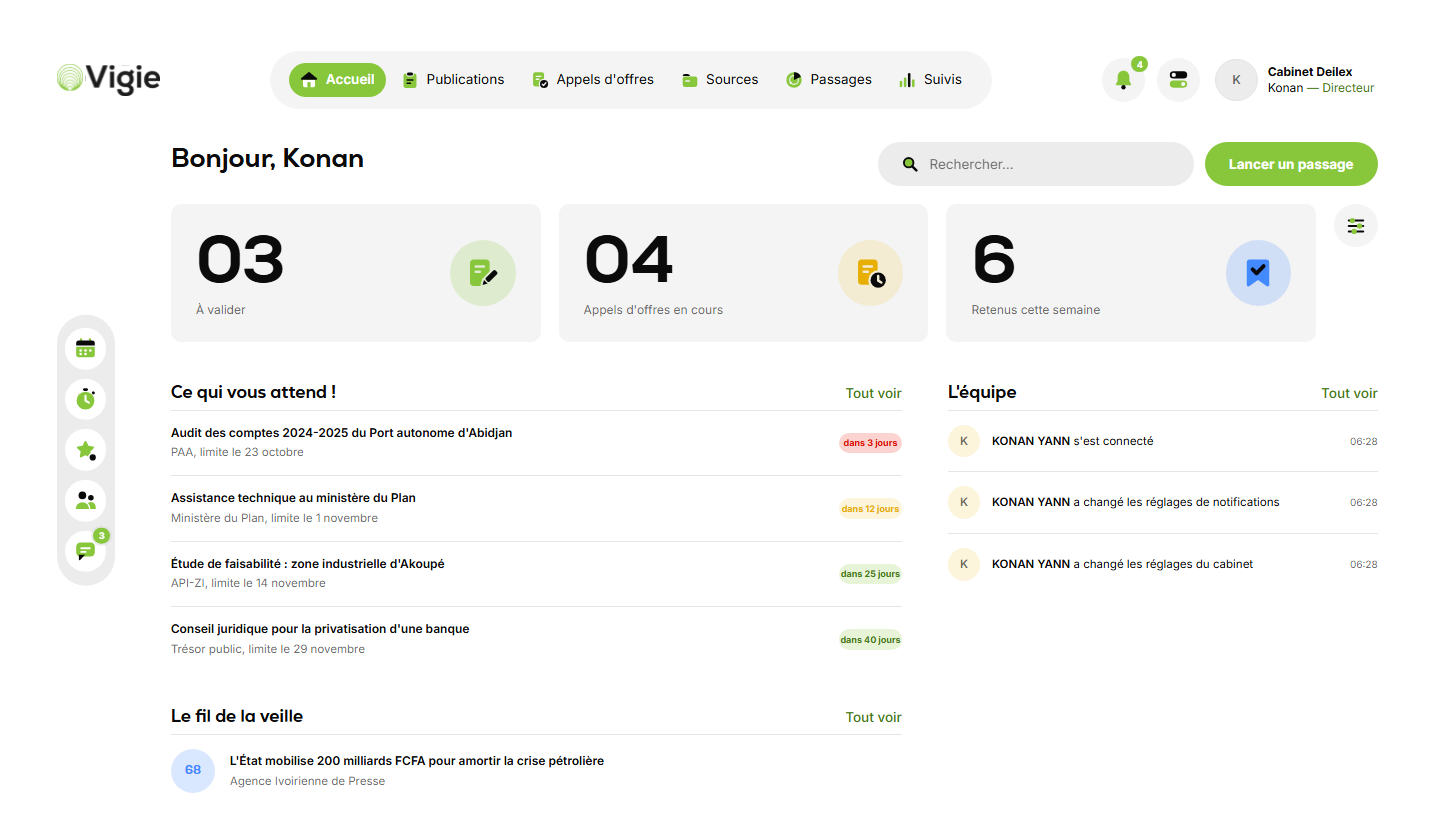Click the 'dans 40 jours' deadline badge
This screenshot has height=820, width=1440.
870,640
